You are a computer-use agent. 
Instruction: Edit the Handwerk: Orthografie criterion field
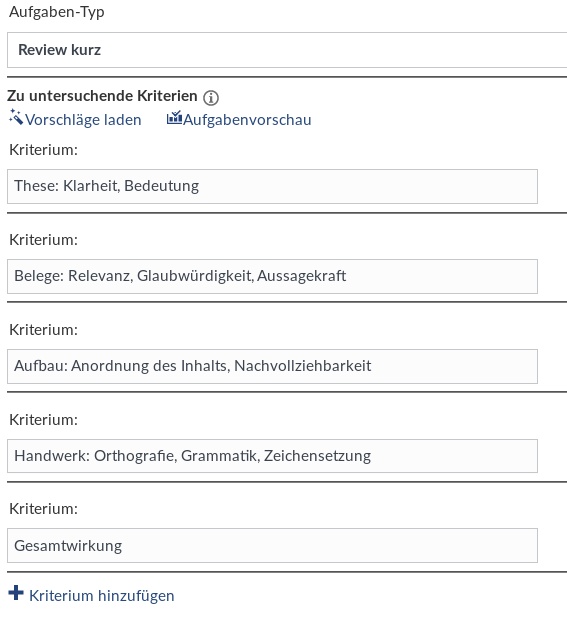272,456
